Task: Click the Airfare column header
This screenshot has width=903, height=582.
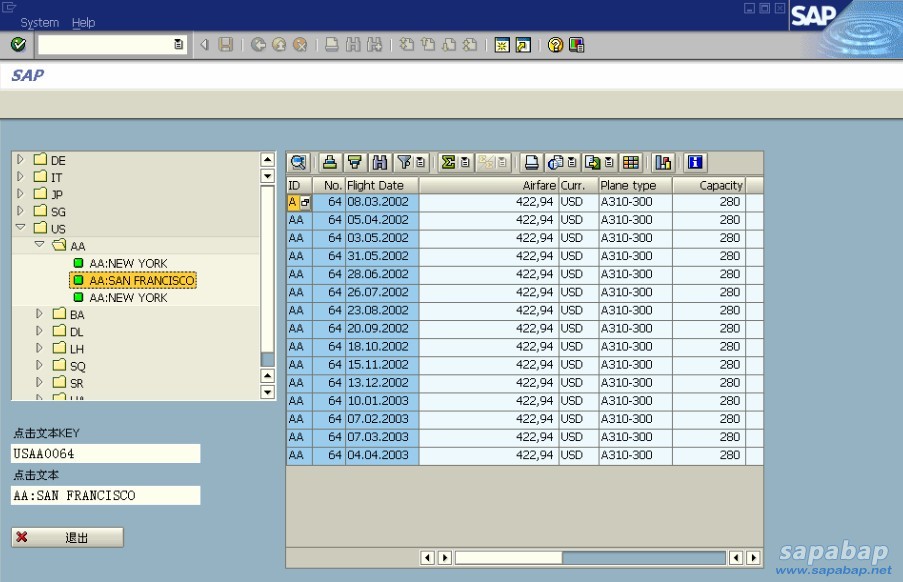Action: [488, 185]
